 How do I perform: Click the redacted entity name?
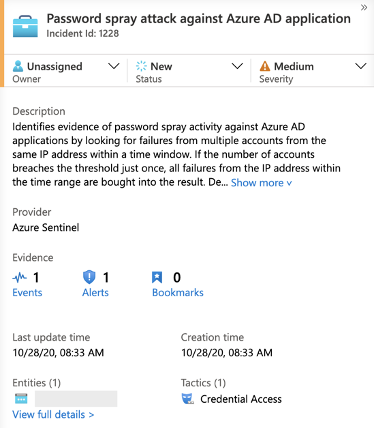tap(76, 399)
